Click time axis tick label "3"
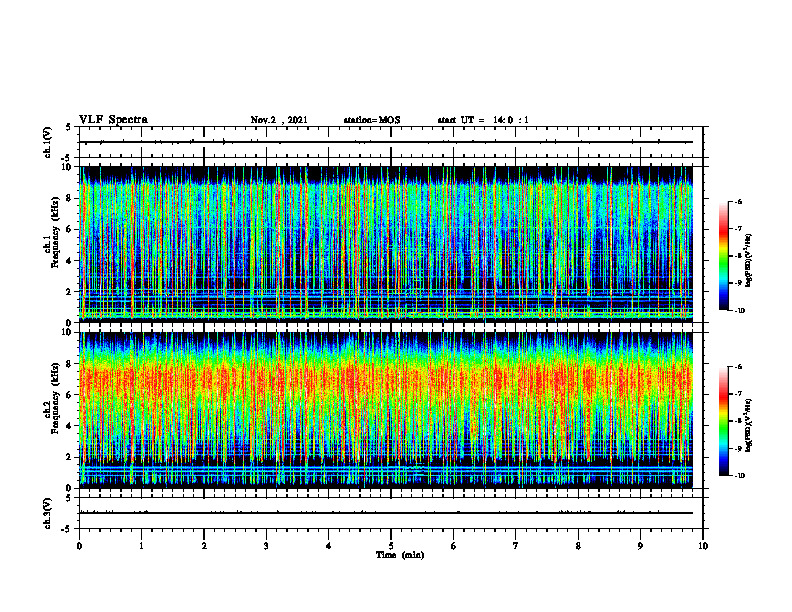The width and height of the screenshot is (792, 612). coord(266,546)
